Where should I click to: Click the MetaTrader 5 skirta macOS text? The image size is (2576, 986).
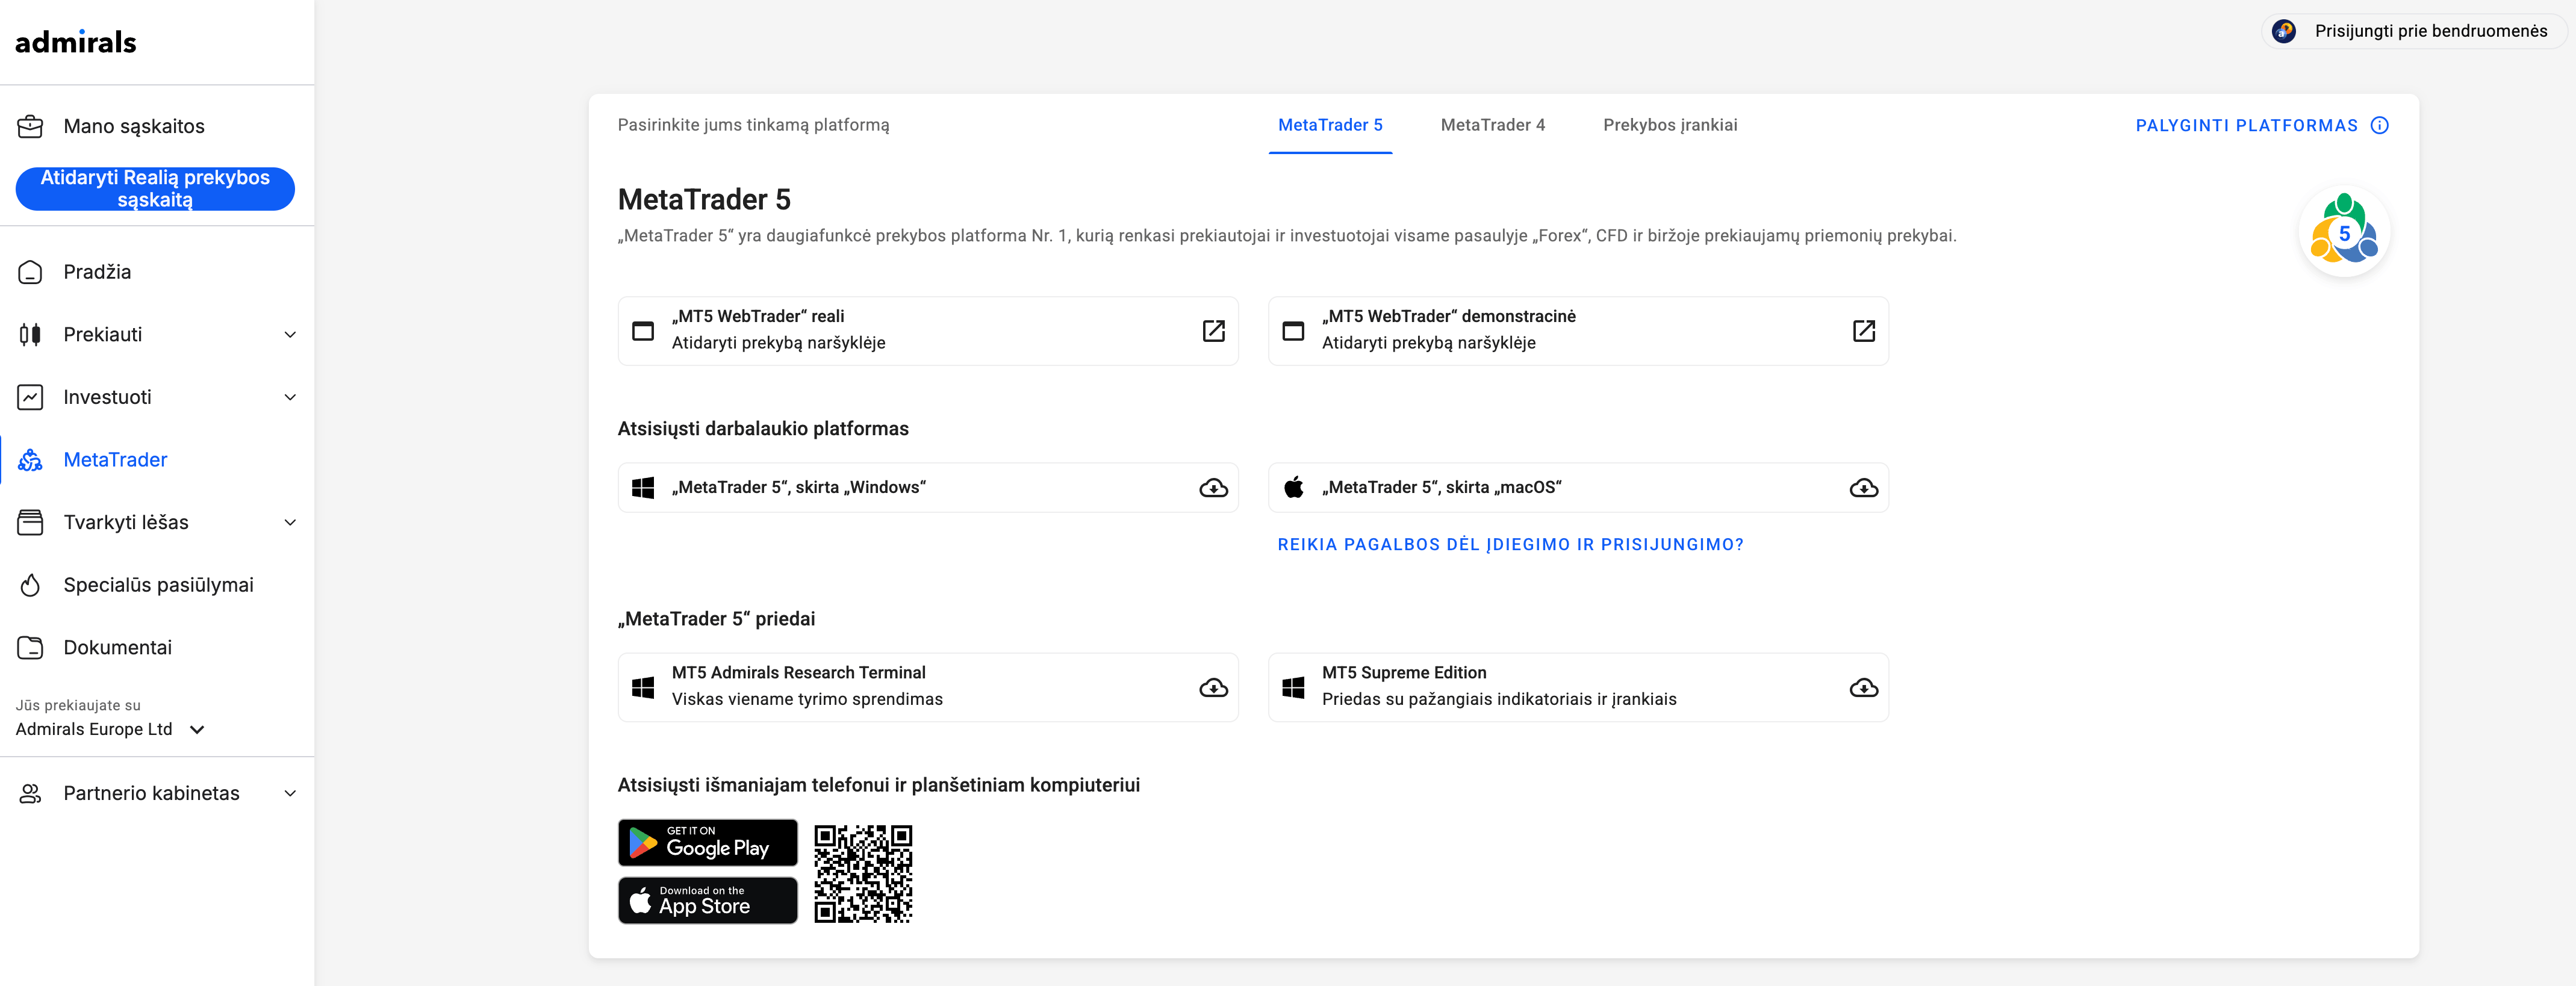[x=1441, y=488]
